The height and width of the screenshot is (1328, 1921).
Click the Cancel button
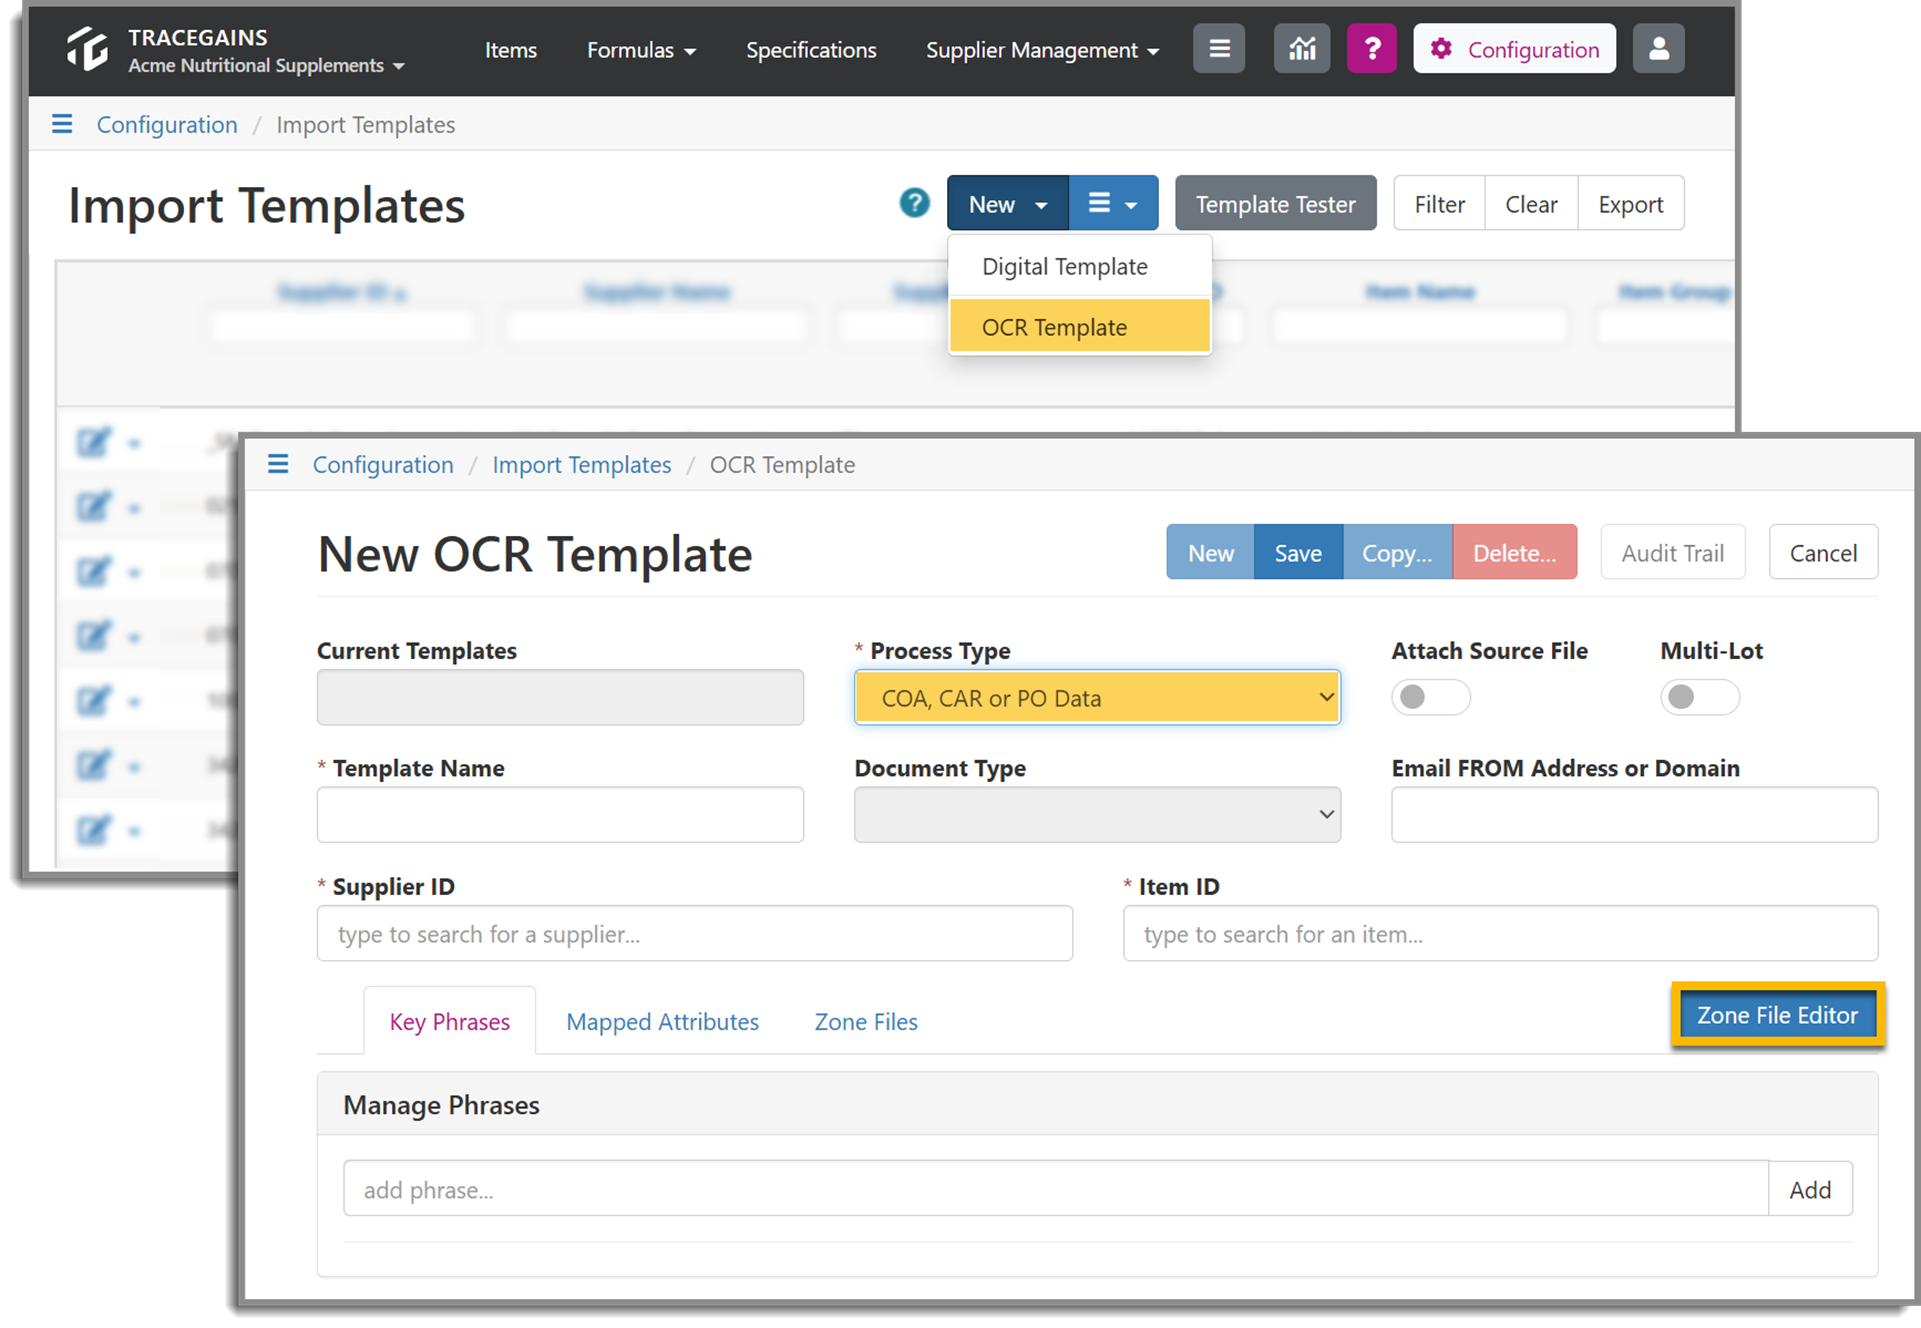pyautogui.click(x=1823, y=552)
